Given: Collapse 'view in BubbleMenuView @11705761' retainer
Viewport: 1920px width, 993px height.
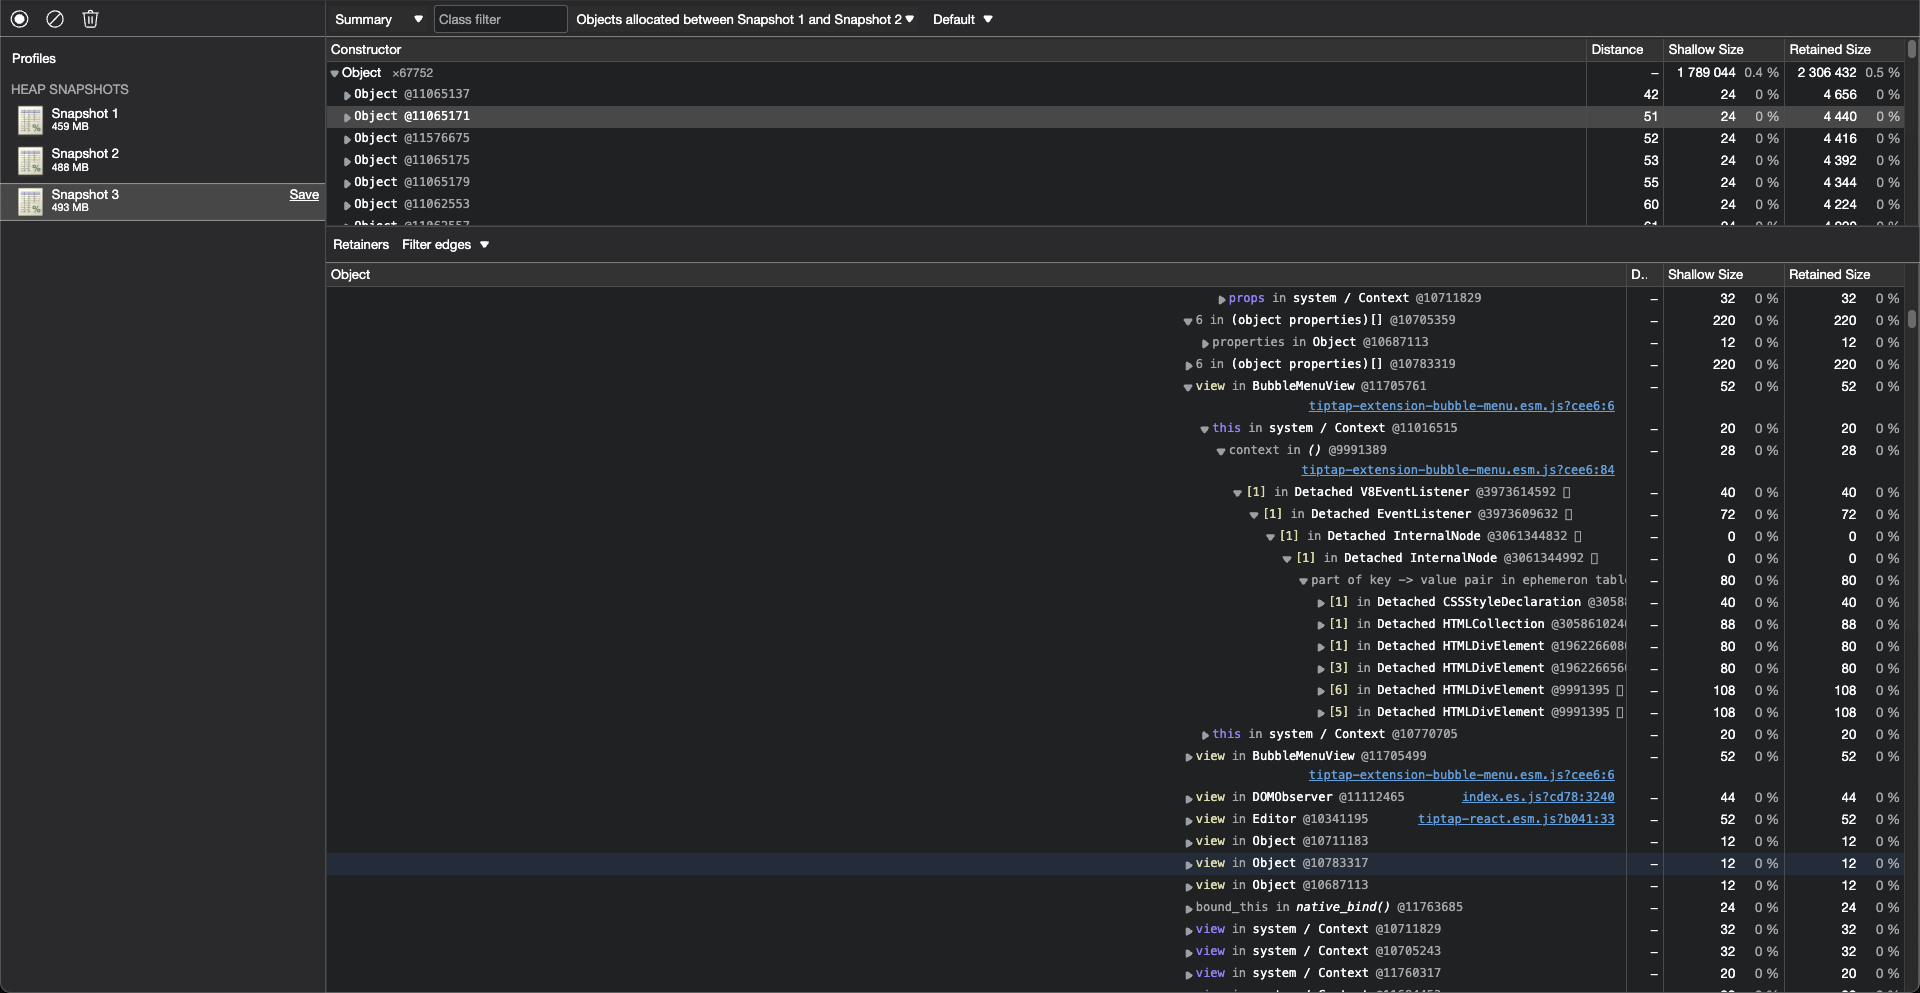Looking at the screenshot, I should point(1188,386).
